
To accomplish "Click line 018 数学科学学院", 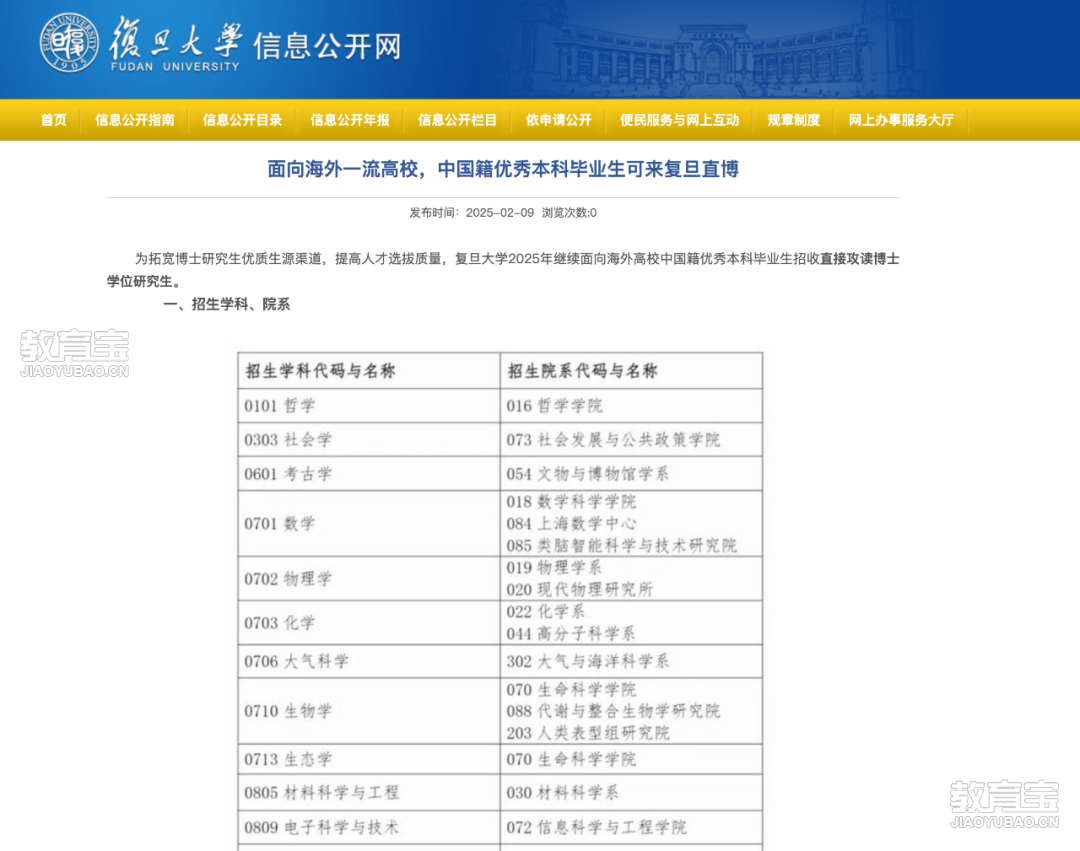I will (x=571, y=501).
